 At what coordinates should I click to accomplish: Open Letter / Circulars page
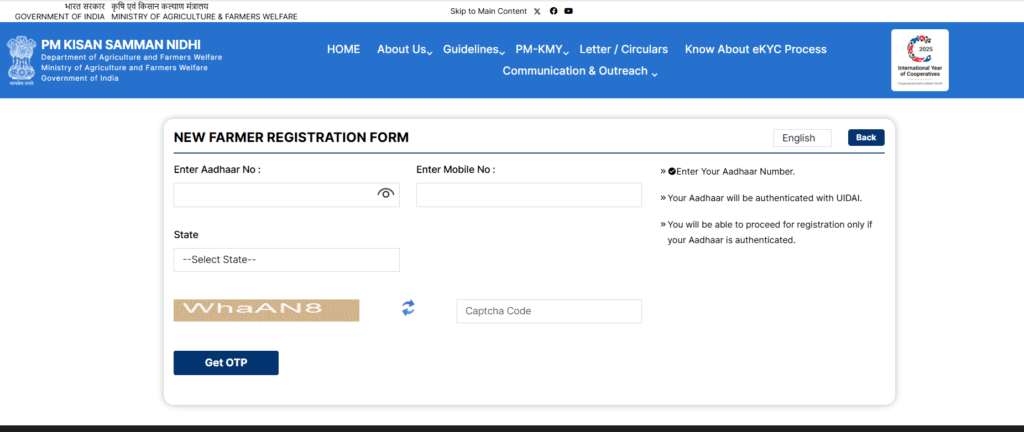pos(624,50)
